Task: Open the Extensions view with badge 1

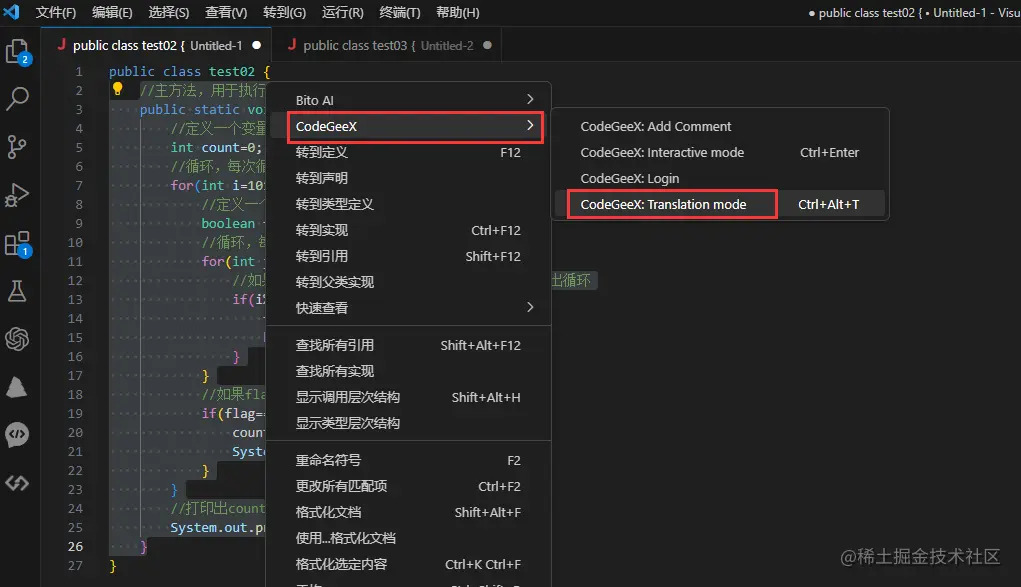Action: point(20,243)
